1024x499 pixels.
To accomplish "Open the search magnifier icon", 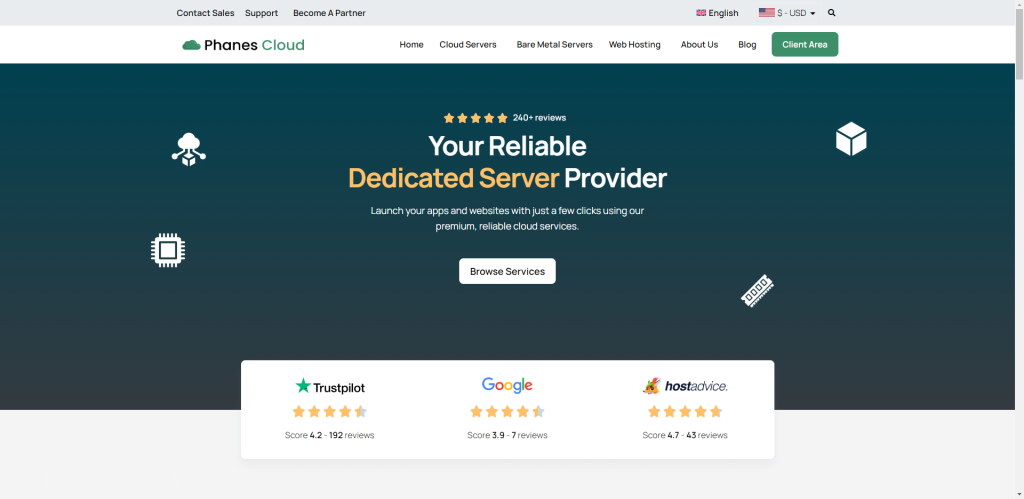I will [x=831, y=13].
